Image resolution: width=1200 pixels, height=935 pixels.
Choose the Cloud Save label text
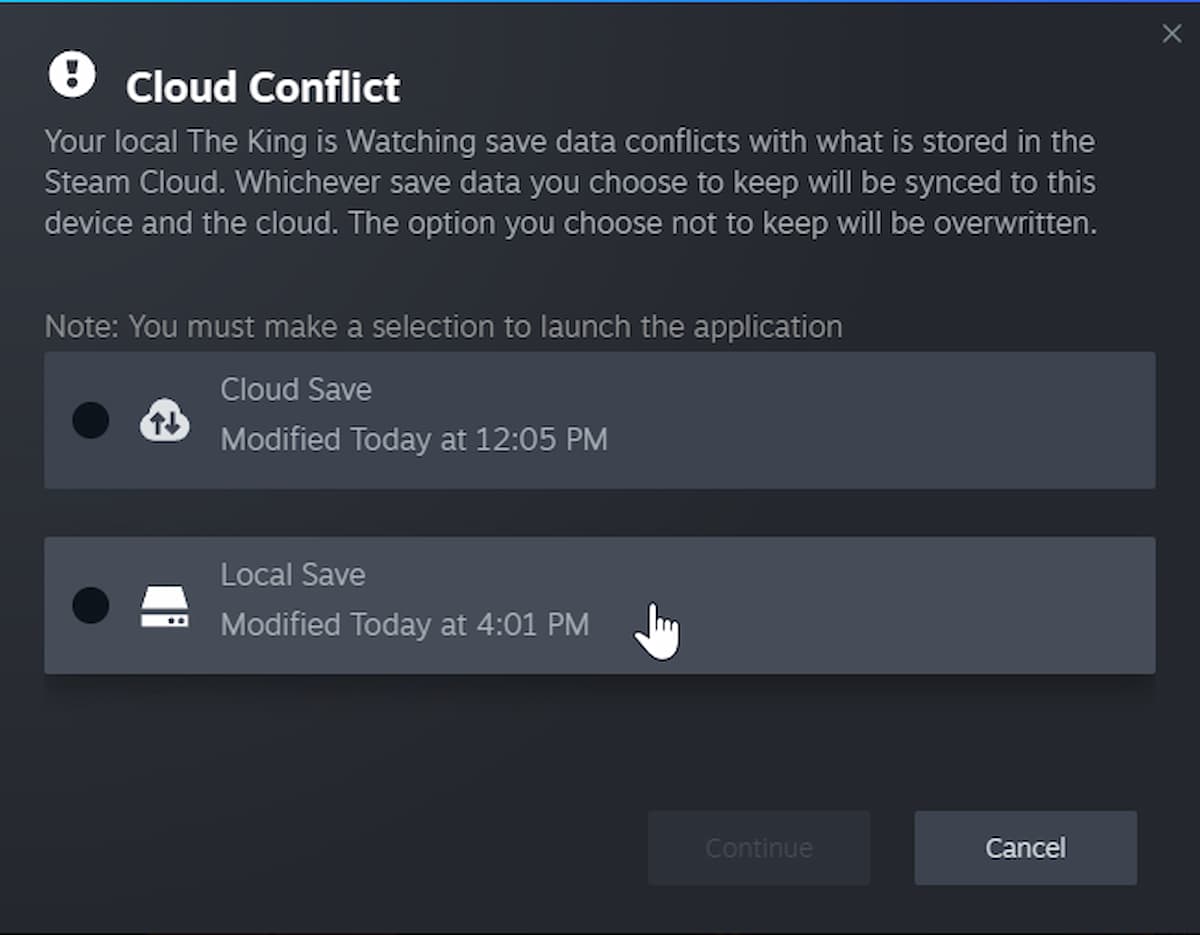click(x=296, y=390)
